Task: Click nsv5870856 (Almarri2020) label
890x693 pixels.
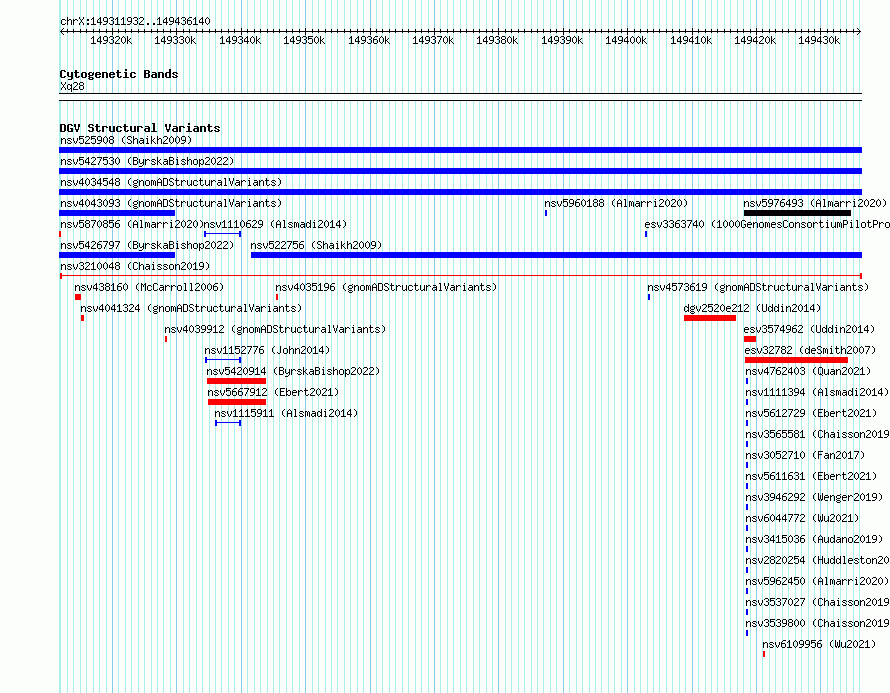Action: [x=132, y=224]
